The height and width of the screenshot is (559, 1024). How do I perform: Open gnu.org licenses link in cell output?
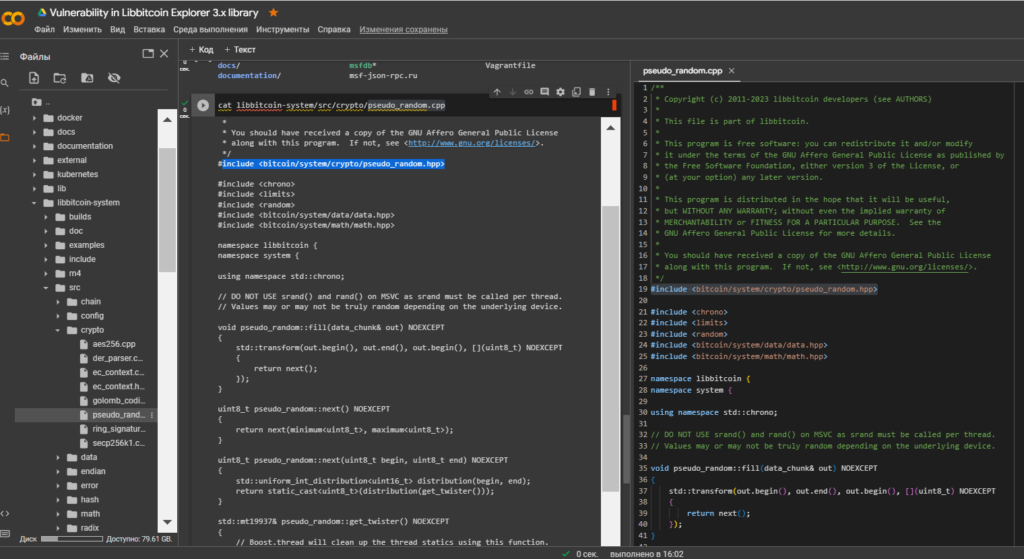(x=472, y=143)
